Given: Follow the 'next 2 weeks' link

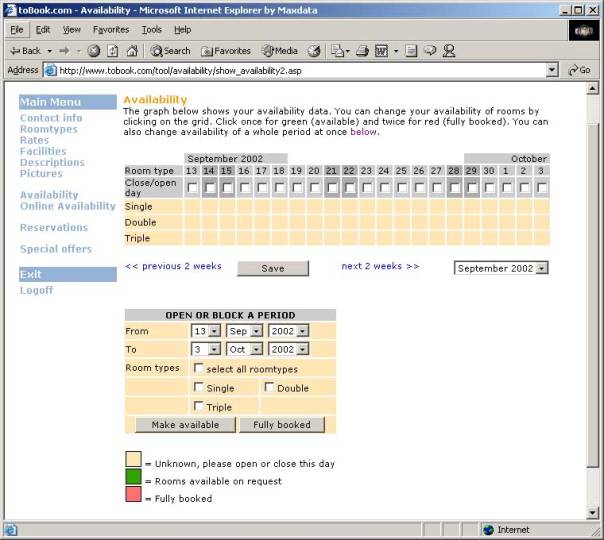Looking at the screenshot, I should pos(380,266).
